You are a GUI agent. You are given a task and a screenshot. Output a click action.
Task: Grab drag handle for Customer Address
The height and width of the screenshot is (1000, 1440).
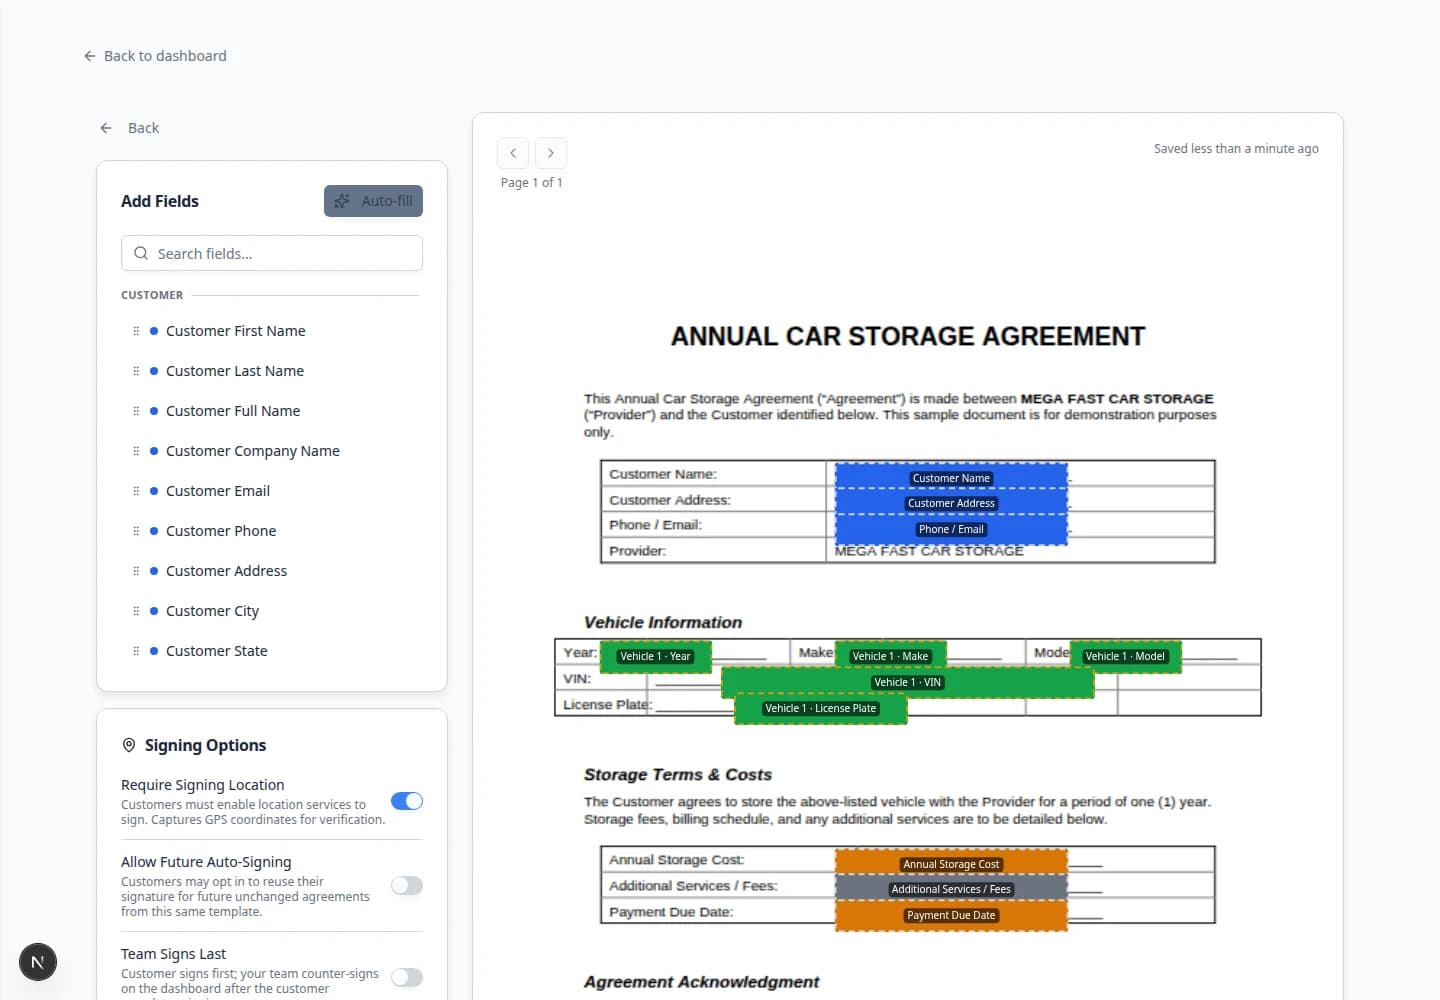click(x=136, y=571)
